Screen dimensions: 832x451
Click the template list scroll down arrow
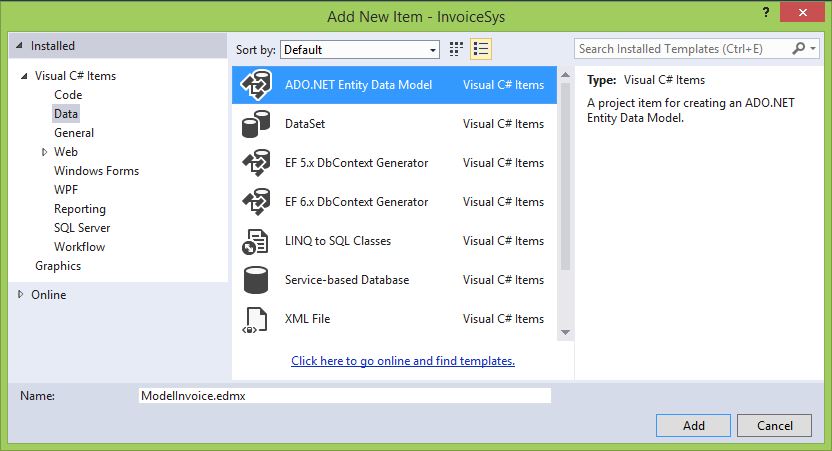[x=565, y=332]
